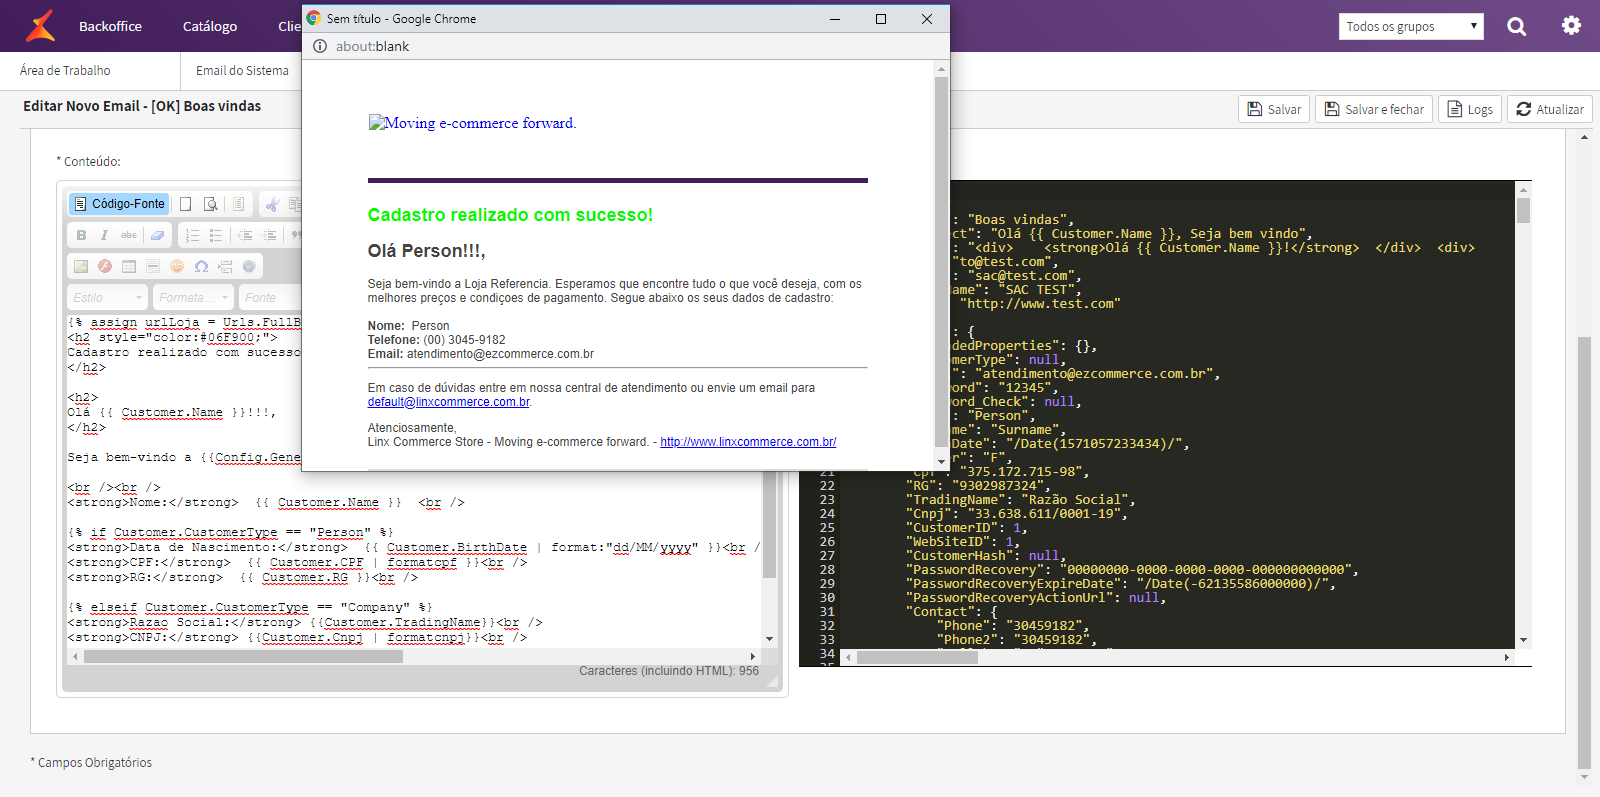The image size is (1600, 797).
Task: Open the Logs button
Action: (1470, 109)
